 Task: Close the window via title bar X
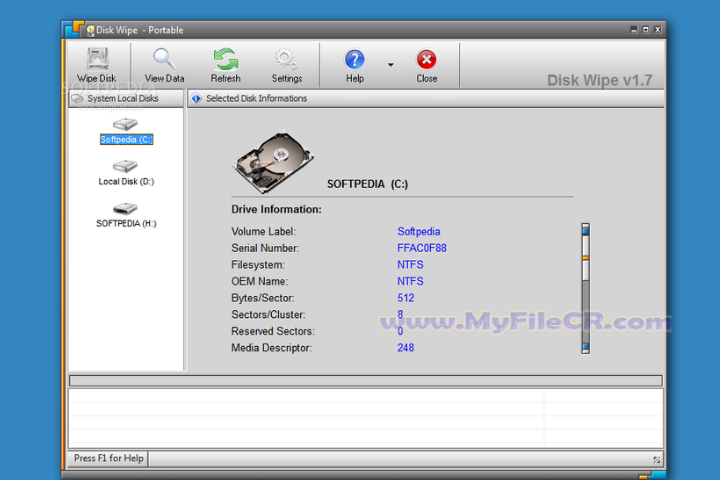[658, 29]
